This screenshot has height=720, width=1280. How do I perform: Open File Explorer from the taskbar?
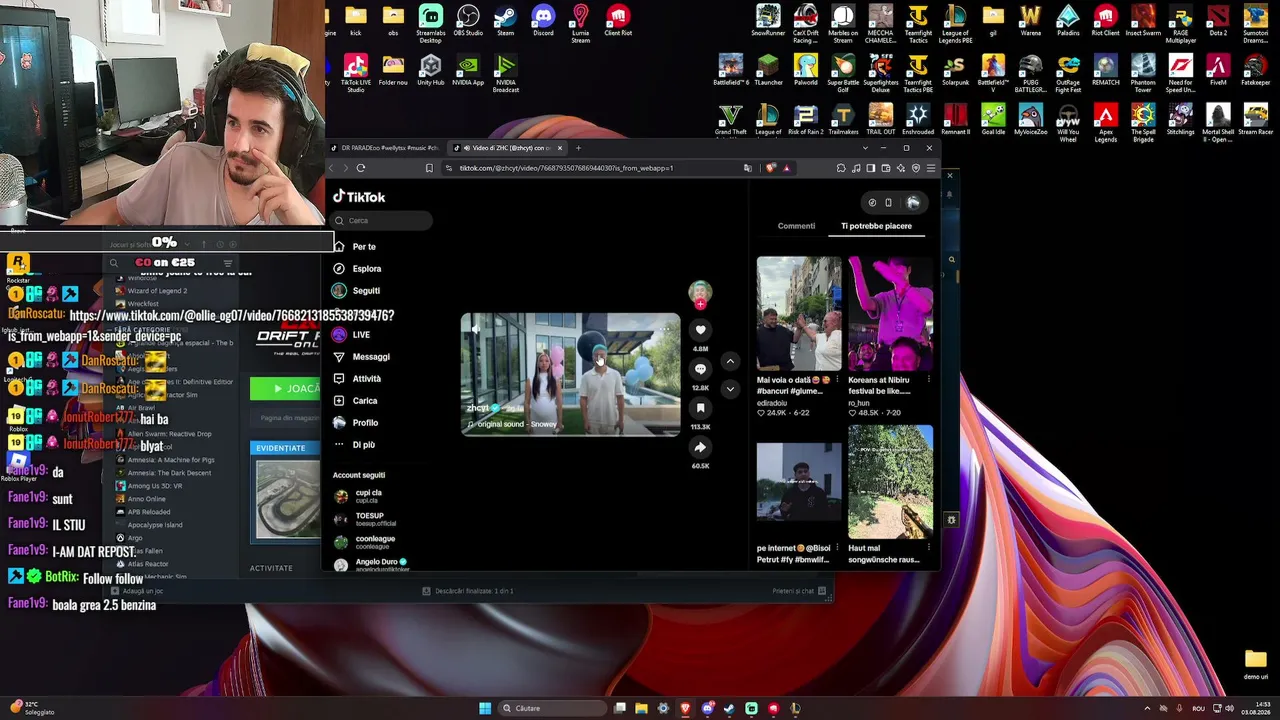(641, 708)
